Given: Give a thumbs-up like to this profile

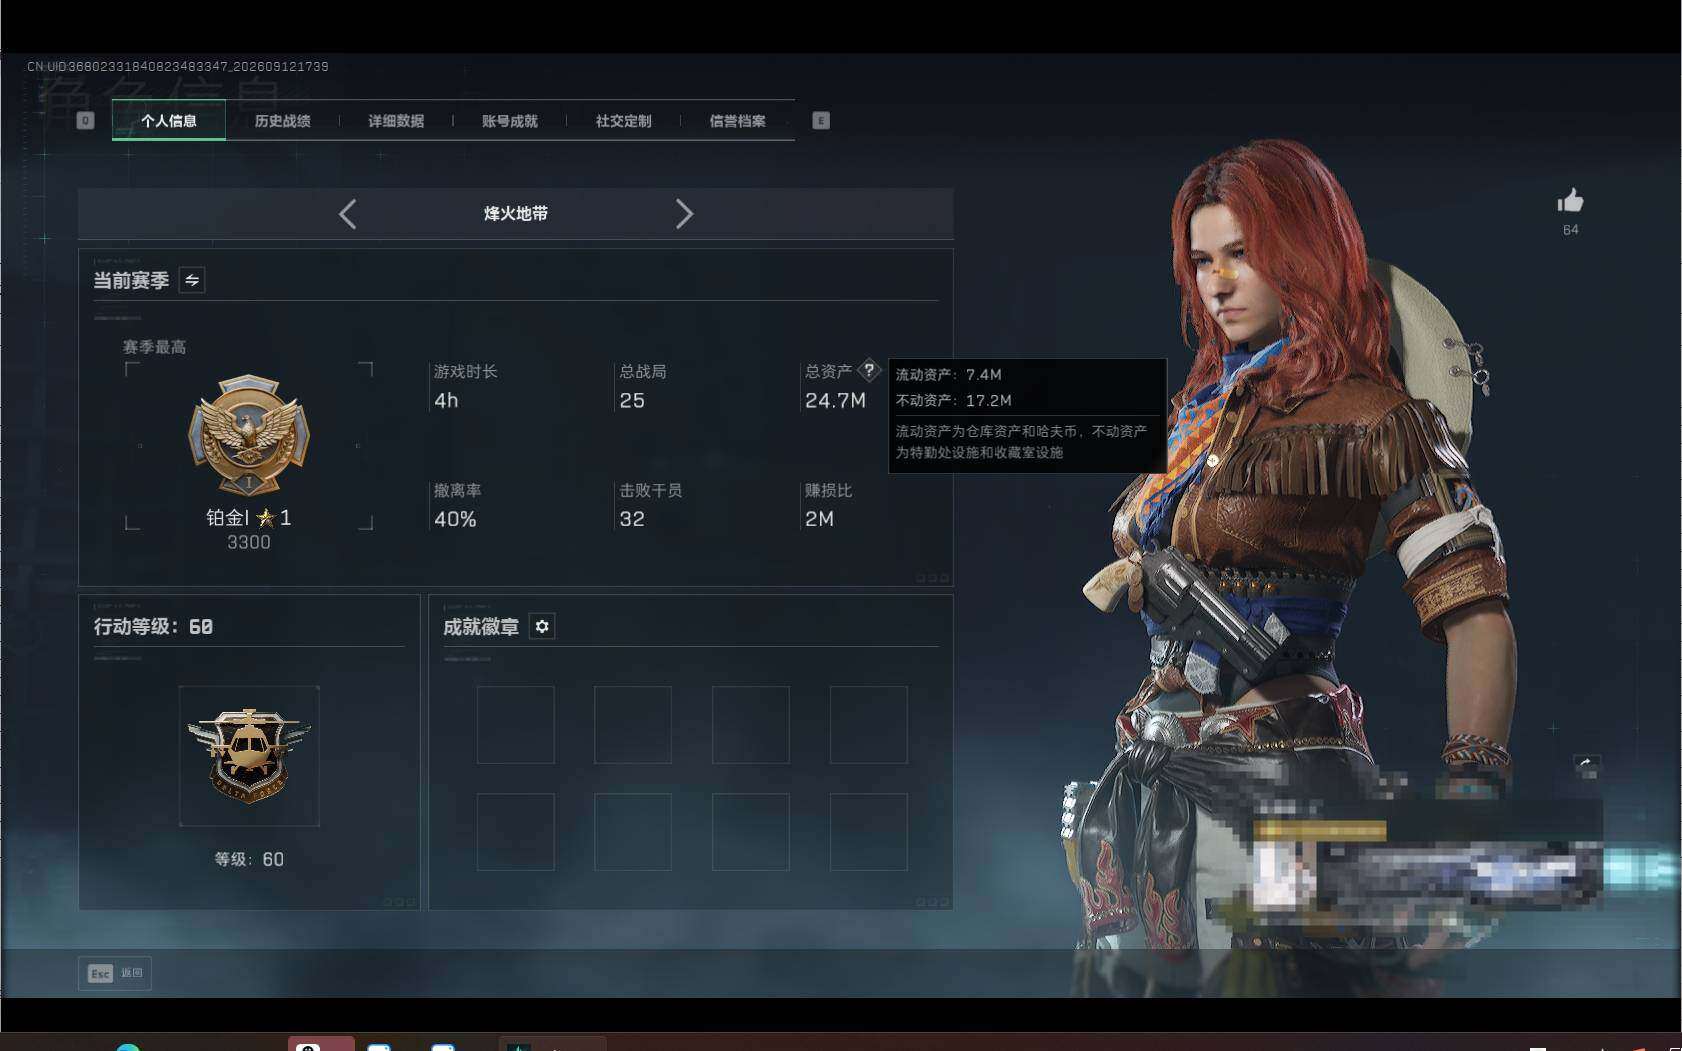Looking at the screenshot, I should pos(1570,201).
